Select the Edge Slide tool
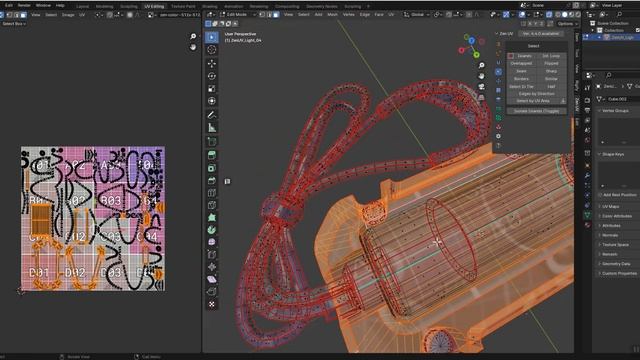Screen dimensions: 640x360 pyautogui.click(x=211, y=255)
